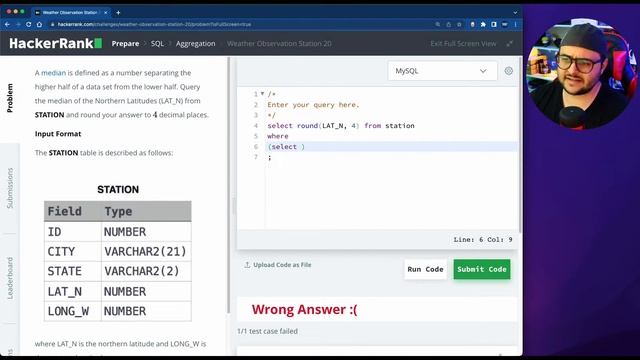Click the browser forward arrow

click(x=18, y=24)
